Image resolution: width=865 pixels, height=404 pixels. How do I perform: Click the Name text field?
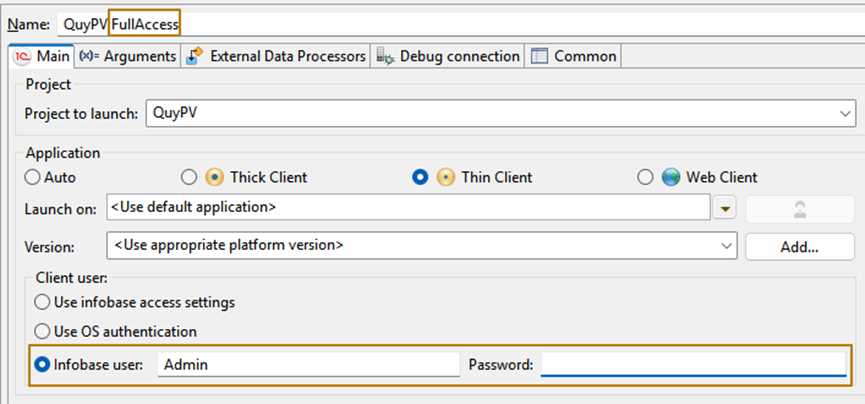(x=450, y=23)
